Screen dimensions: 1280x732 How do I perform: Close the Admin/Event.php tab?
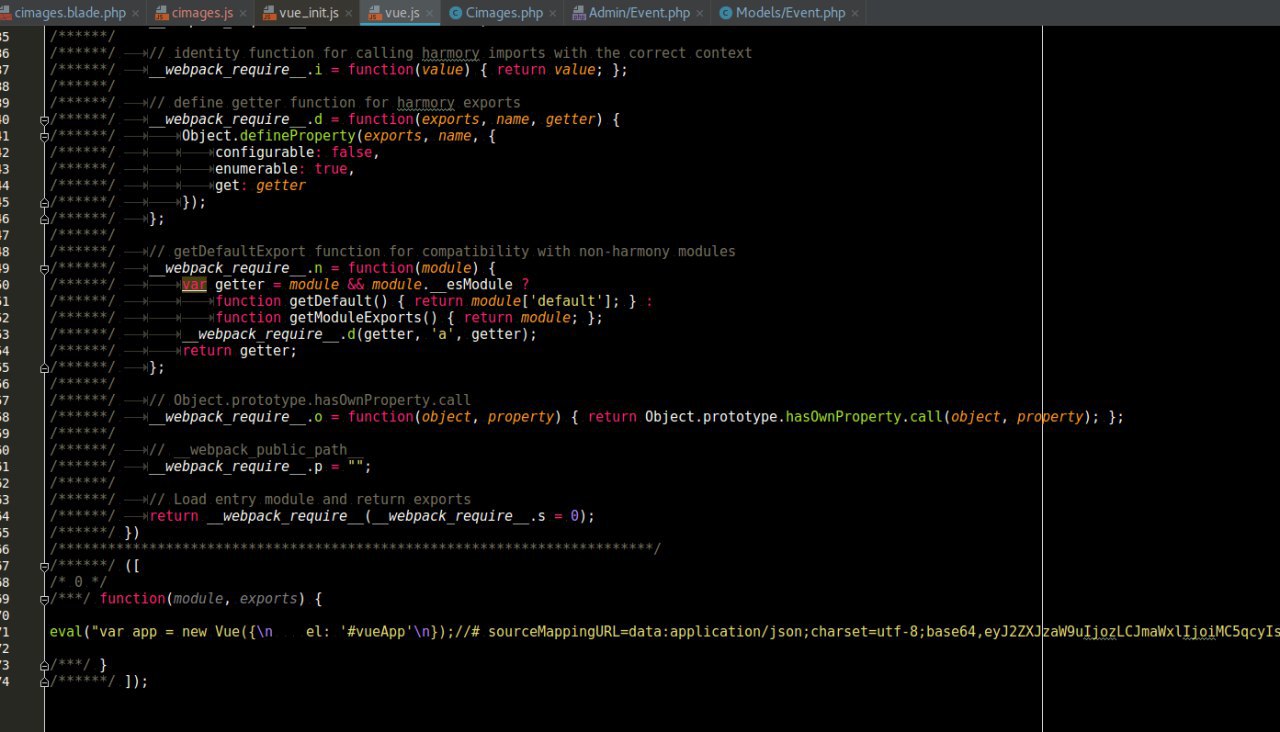(700, 14)
